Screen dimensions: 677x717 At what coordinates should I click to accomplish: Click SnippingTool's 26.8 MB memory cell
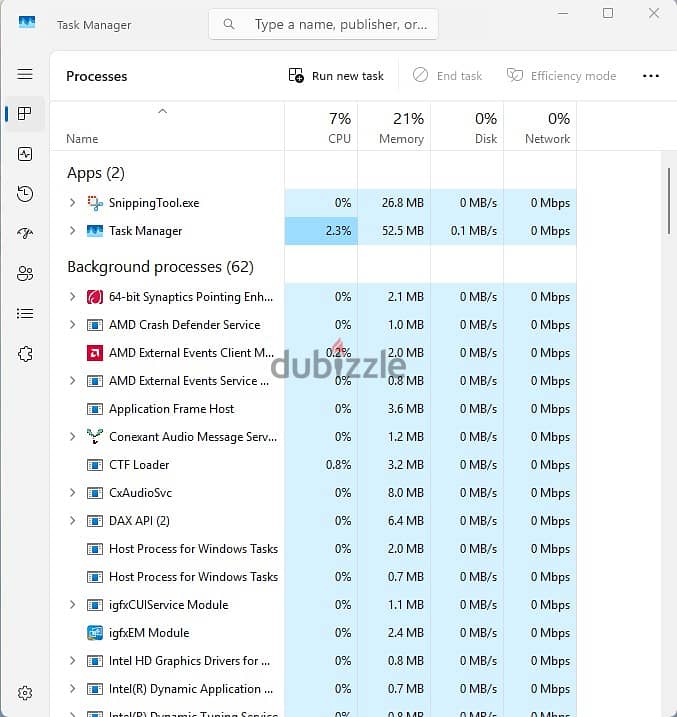coord(394,203)
